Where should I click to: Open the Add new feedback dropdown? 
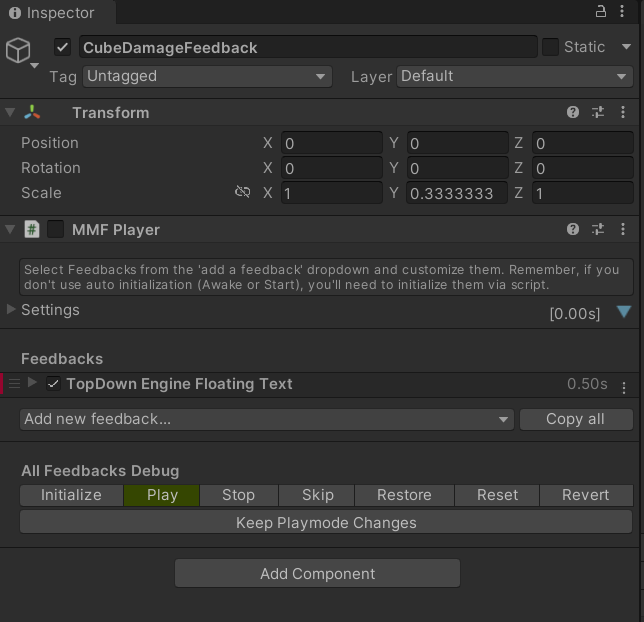point(267,419)
